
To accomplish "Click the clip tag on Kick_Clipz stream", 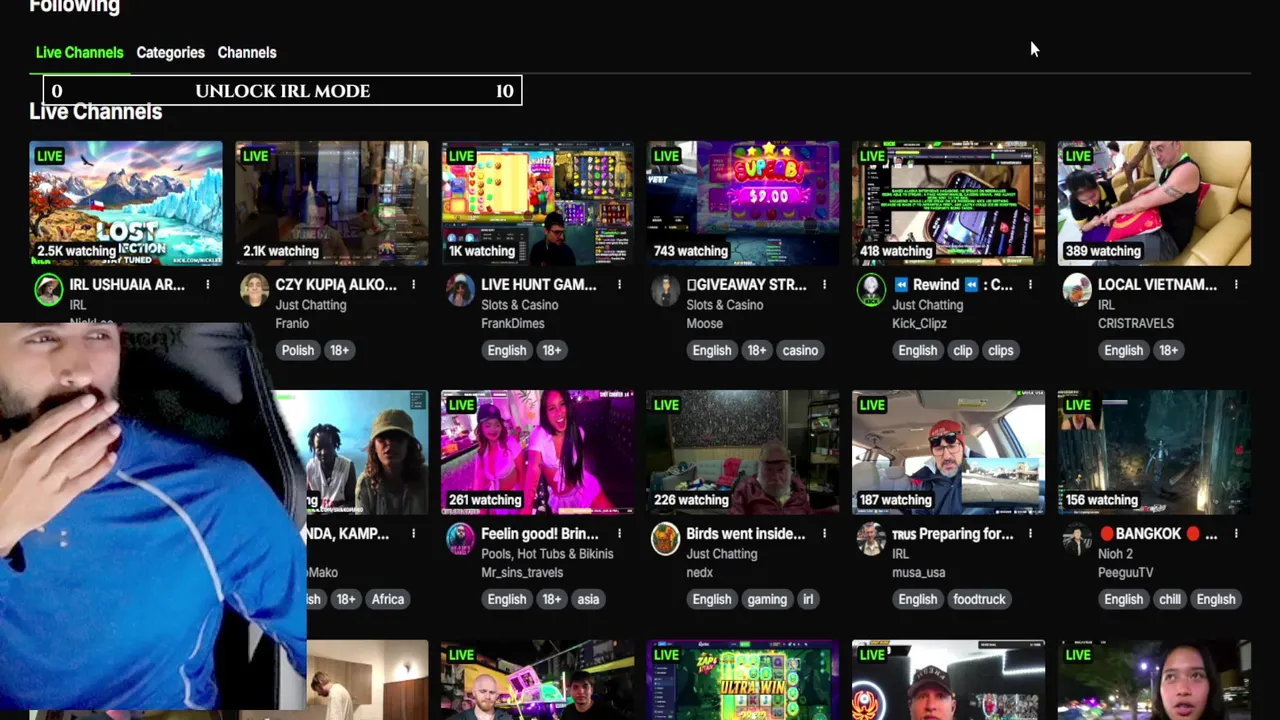I will [963, 350].
